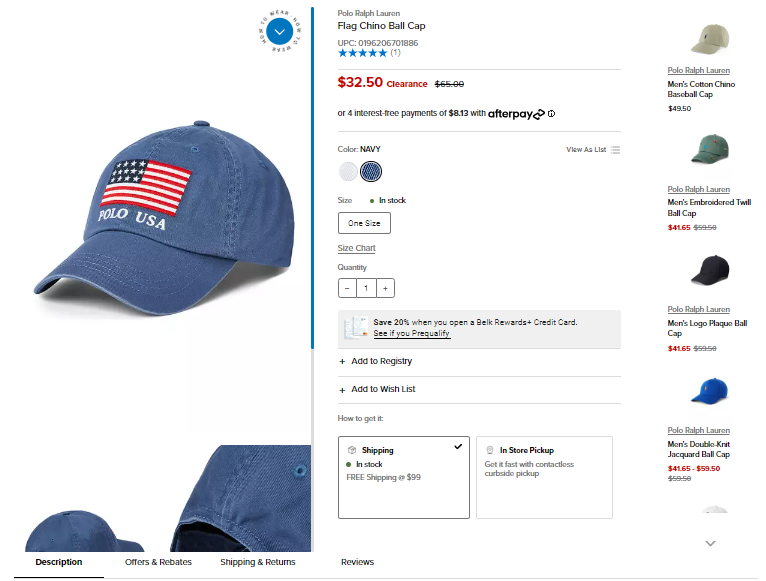Expand more recommended products with the down chevron
This screenshot has height=581, width=766.
710,543
